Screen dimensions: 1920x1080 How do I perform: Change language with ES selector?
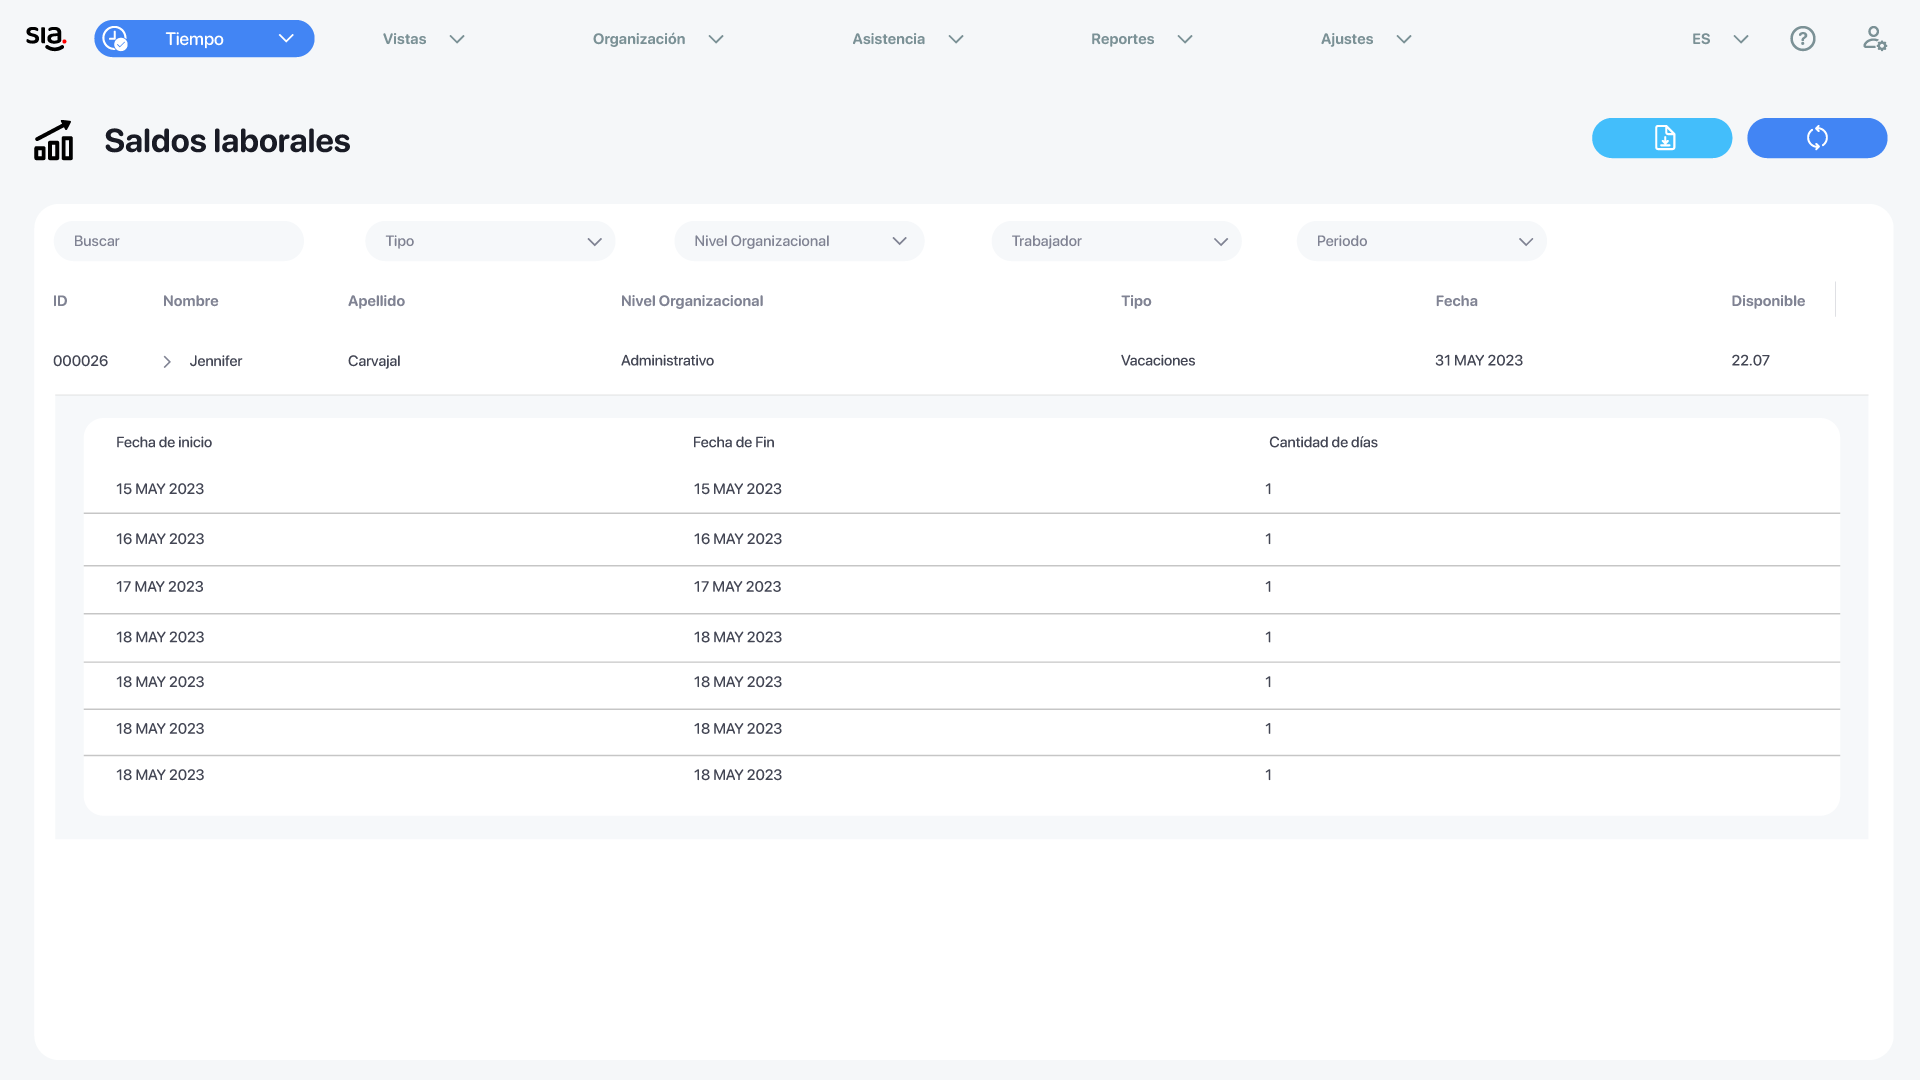tap(1719, 39)
